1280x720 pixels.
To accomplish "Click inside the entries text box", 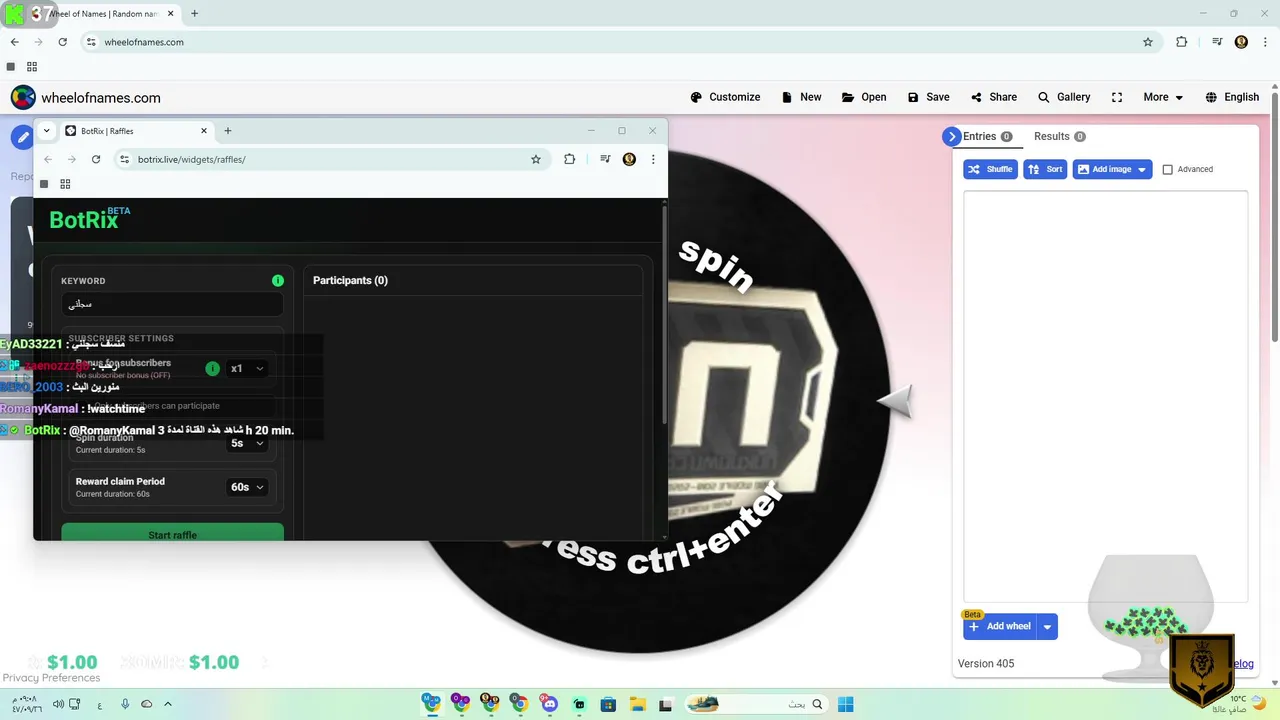I will (1105, 395).
